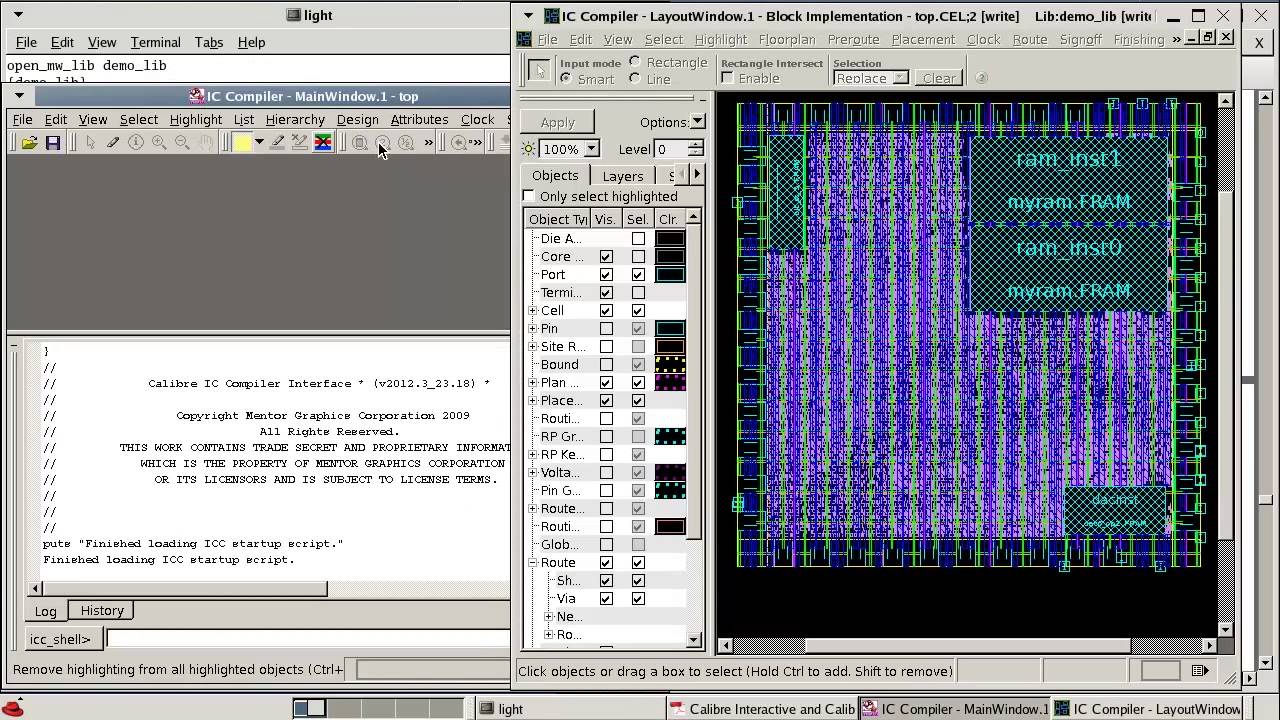Switch to the Layers tab

622,176
